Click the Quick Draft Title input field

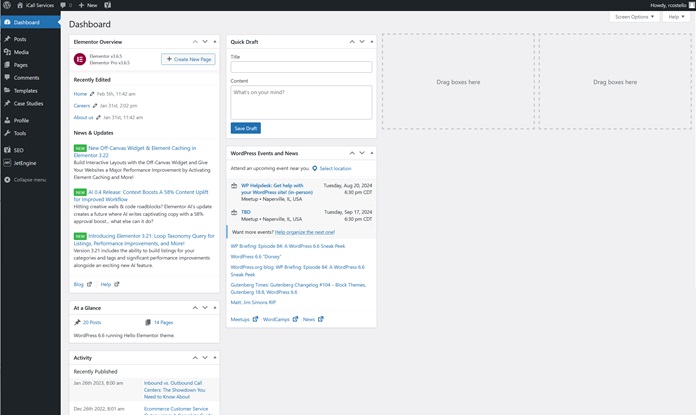click(x=301, y=68)
